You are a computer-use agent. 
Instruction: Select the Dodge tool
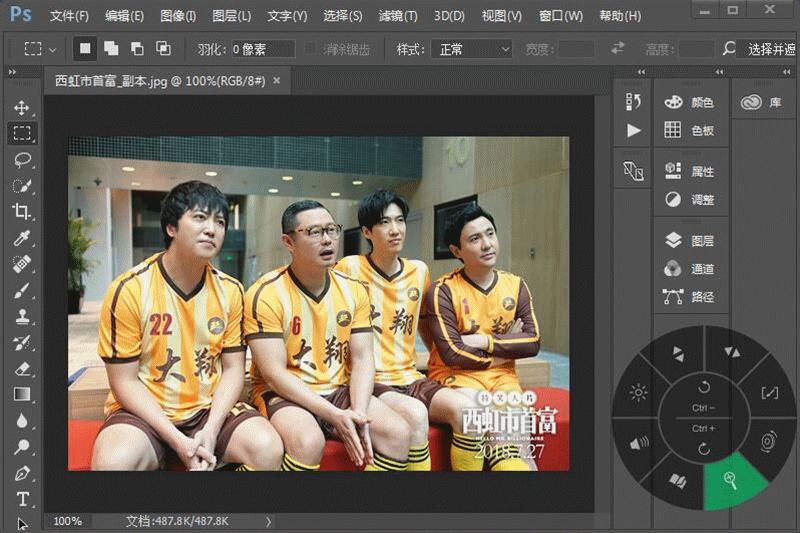[x=21, y=447]
